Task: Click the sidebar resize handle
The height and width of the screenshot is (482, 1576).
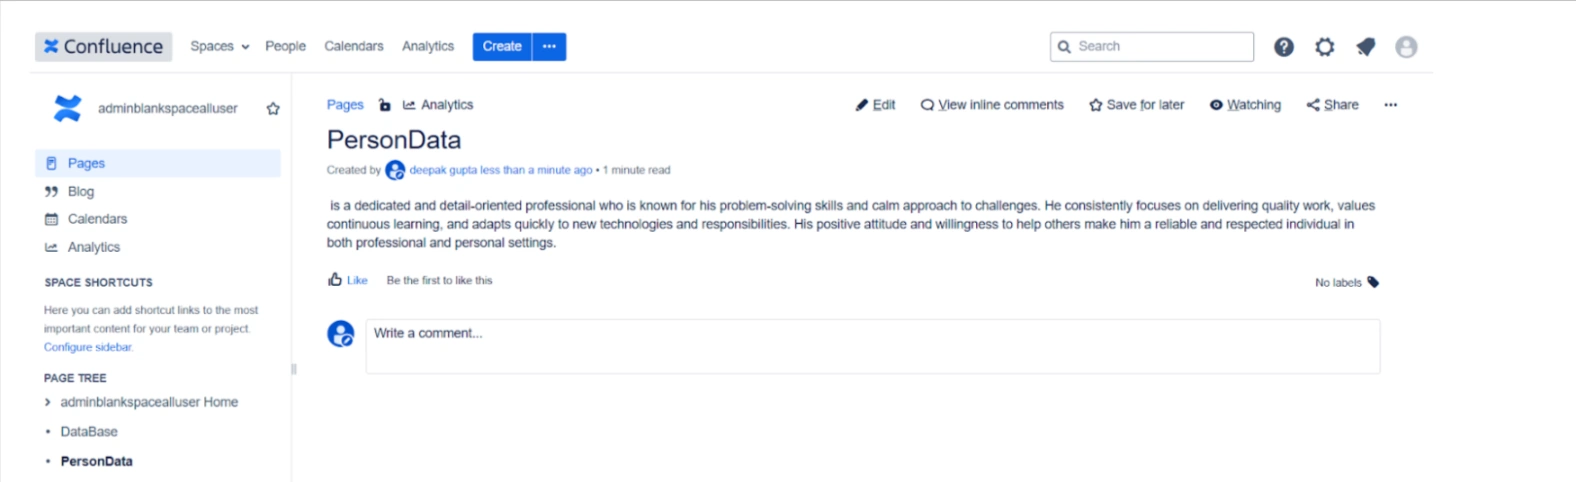Action: pos(293,369)
